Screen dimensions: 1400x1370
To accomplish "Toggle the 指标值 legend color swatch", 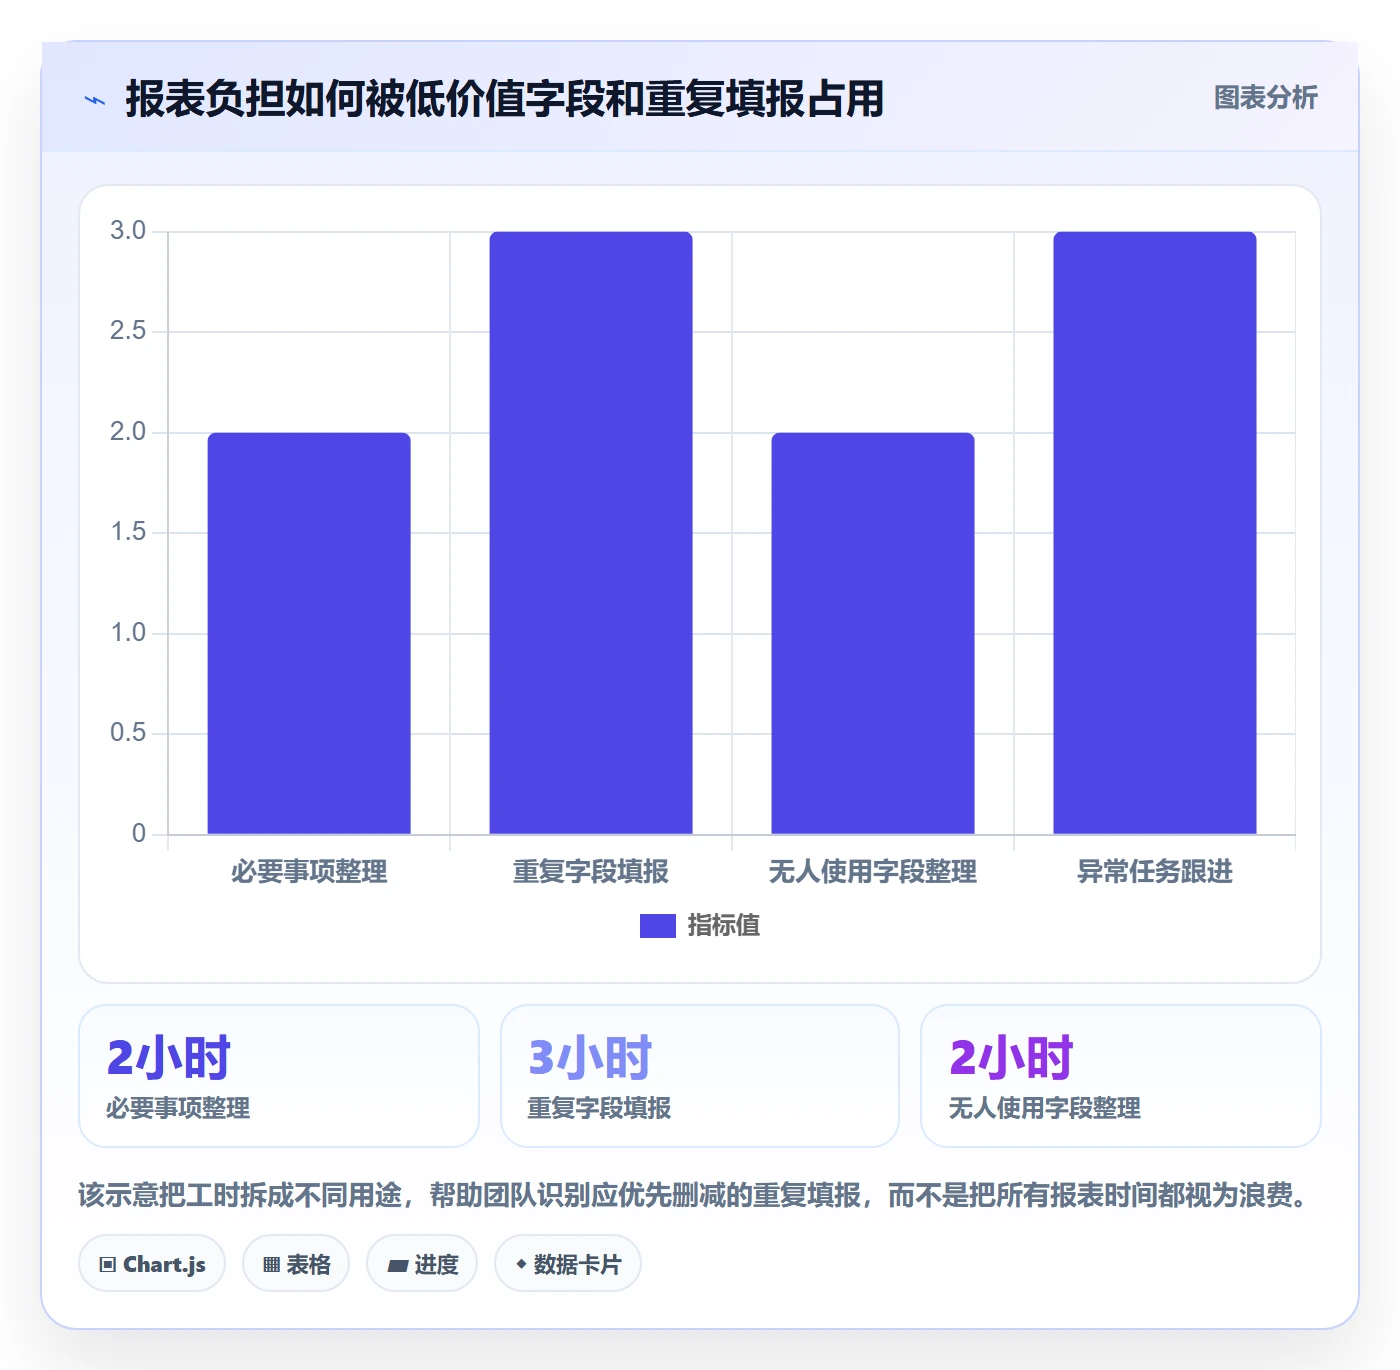I will point(657,926).
